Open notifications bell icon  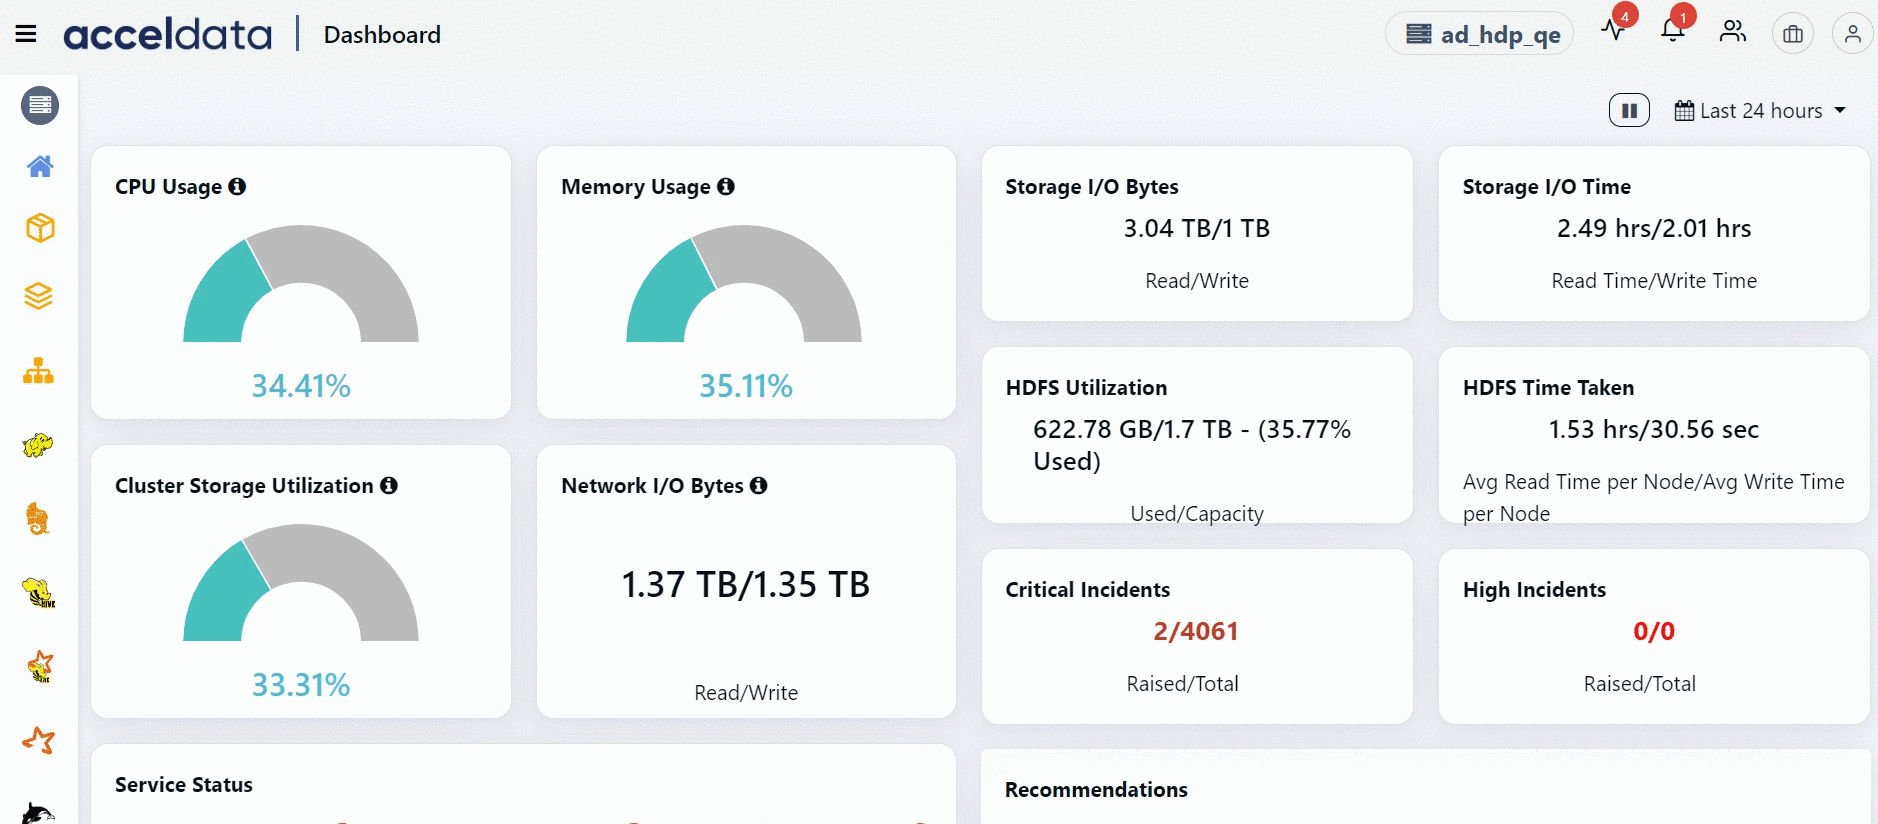(x=1673, y=30)
